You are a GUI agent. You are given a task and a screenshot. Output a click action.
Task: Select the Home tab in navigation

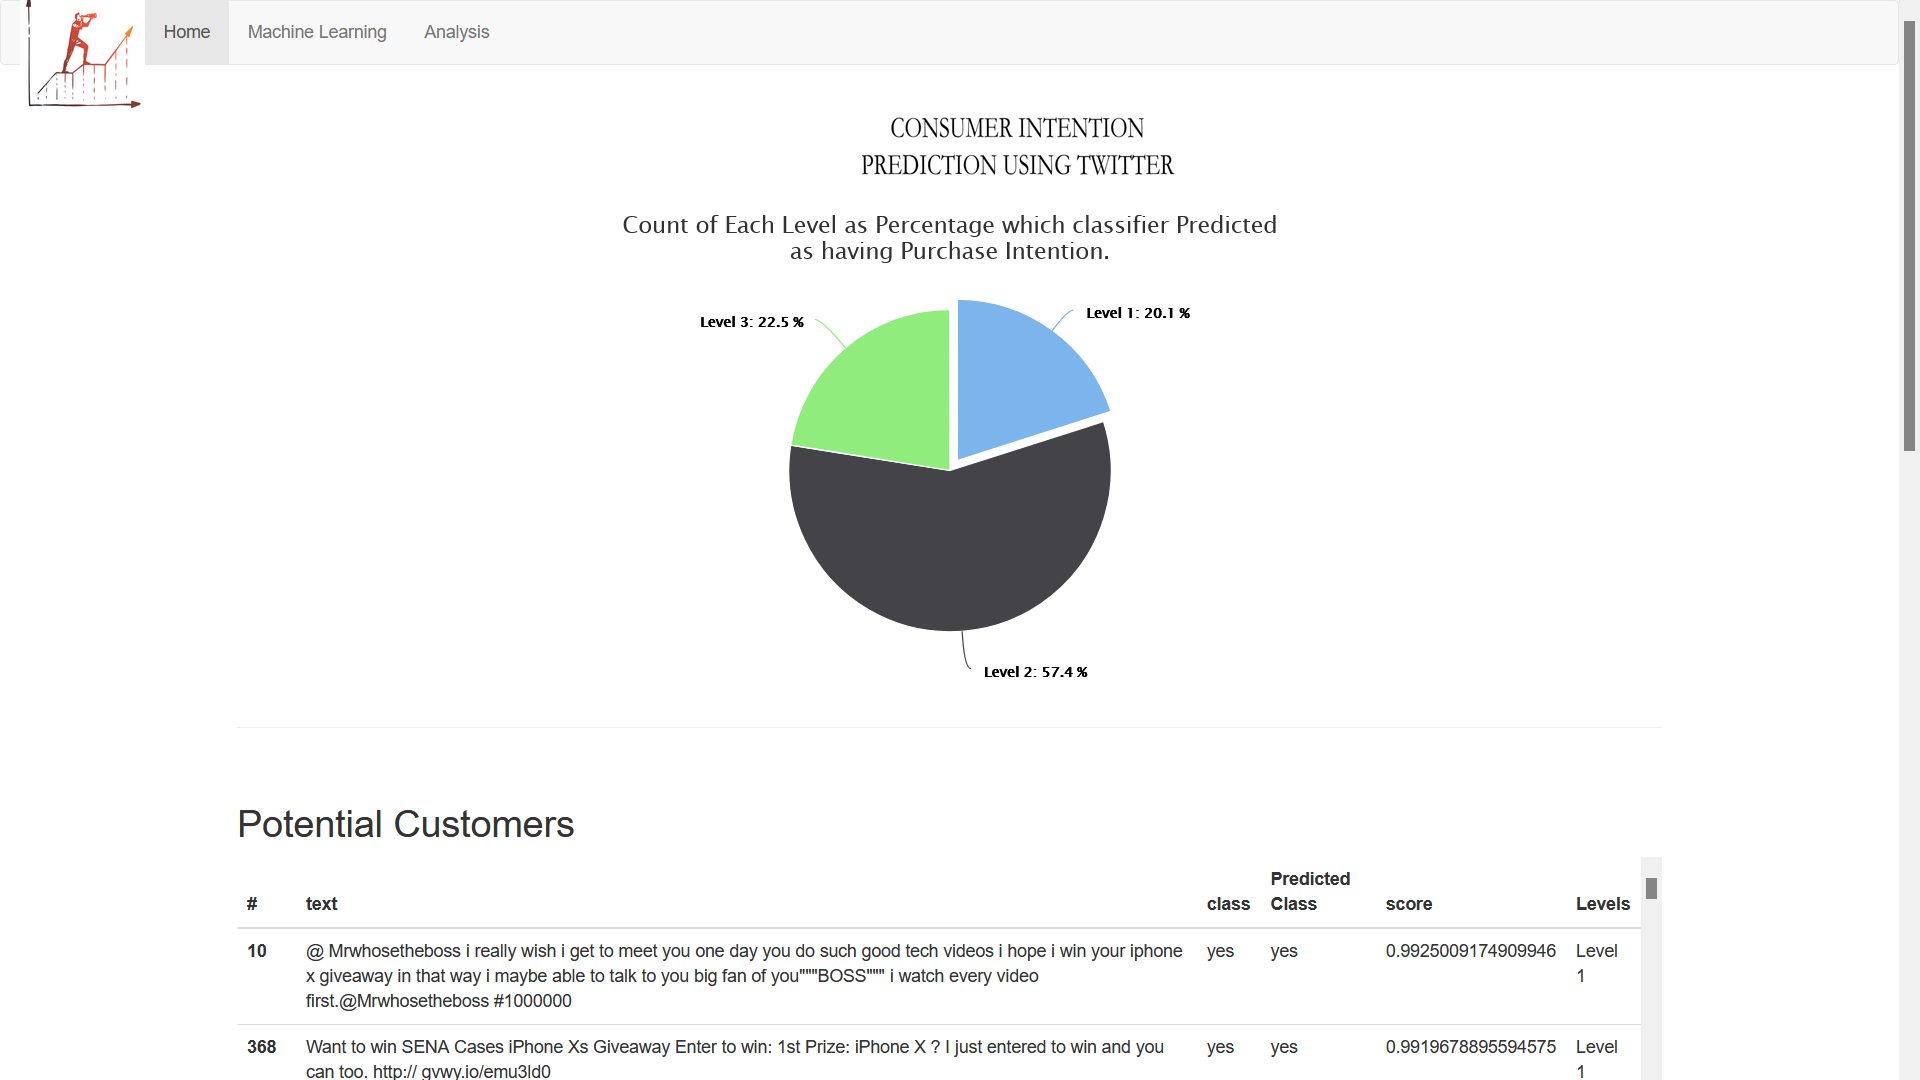pyautogui.click(x=186, y=32)
